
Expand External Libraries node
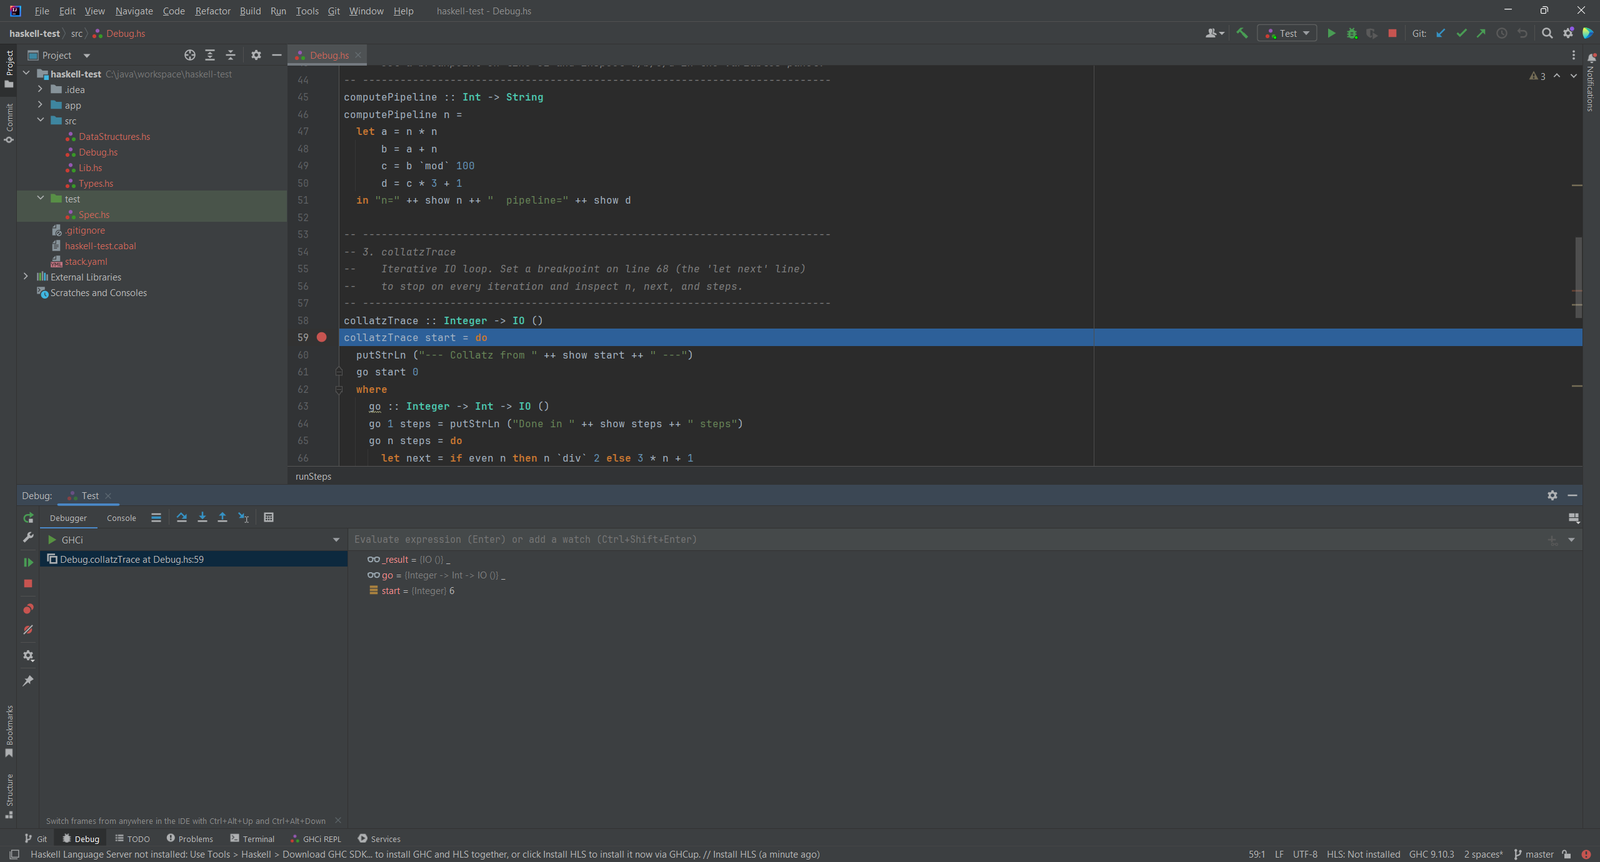(26, 277)
